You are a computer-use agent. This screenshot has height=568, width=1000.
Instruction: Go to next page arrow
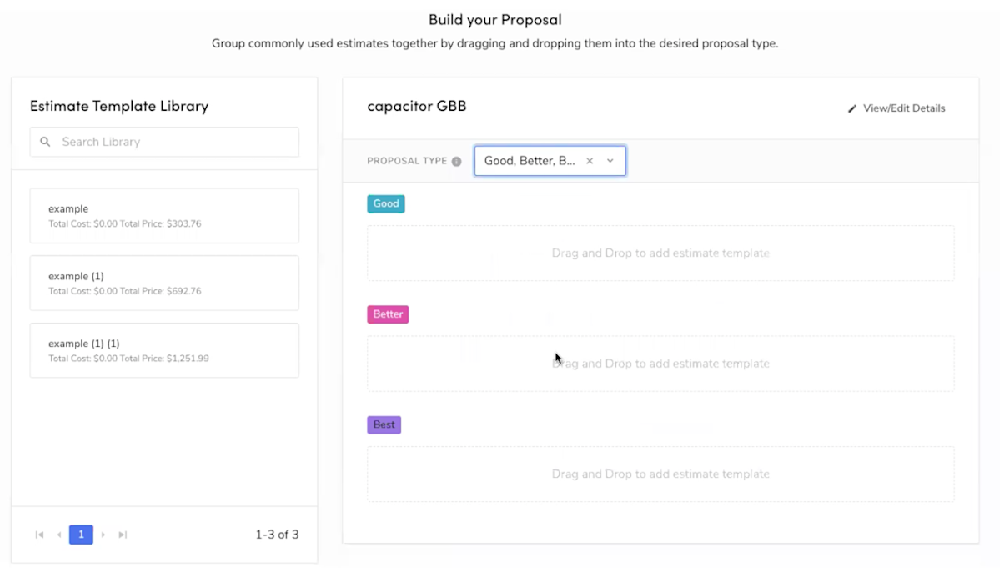(103, 535)
